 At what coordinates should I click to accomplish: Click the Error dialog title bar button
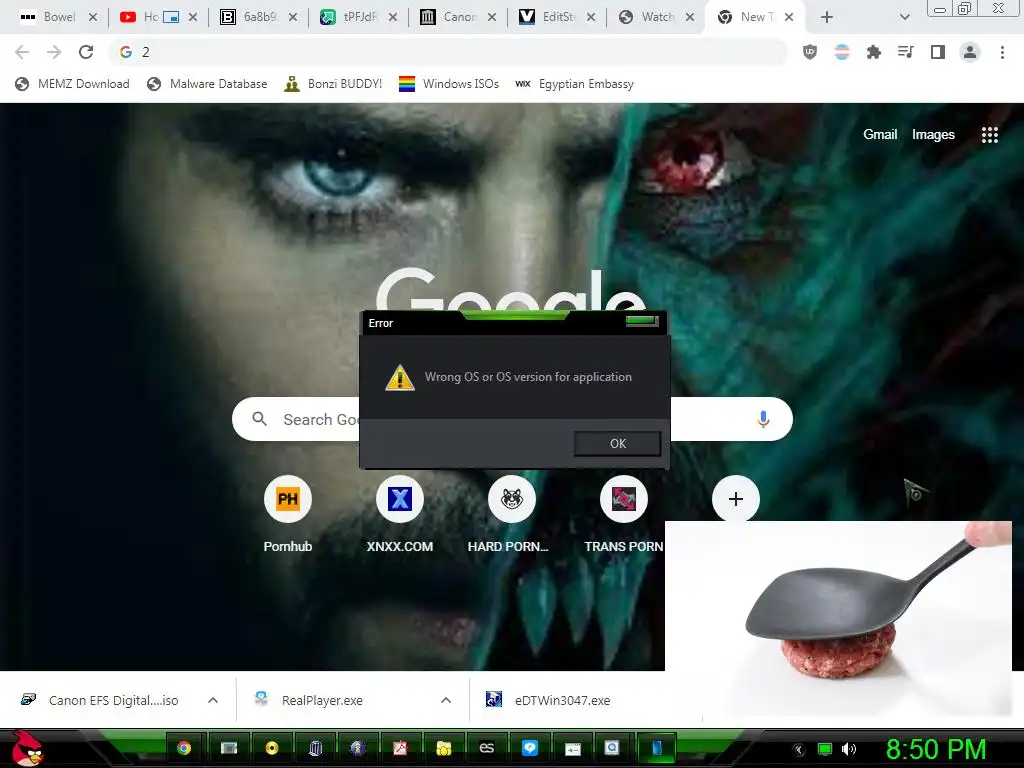tap(641, 321)
